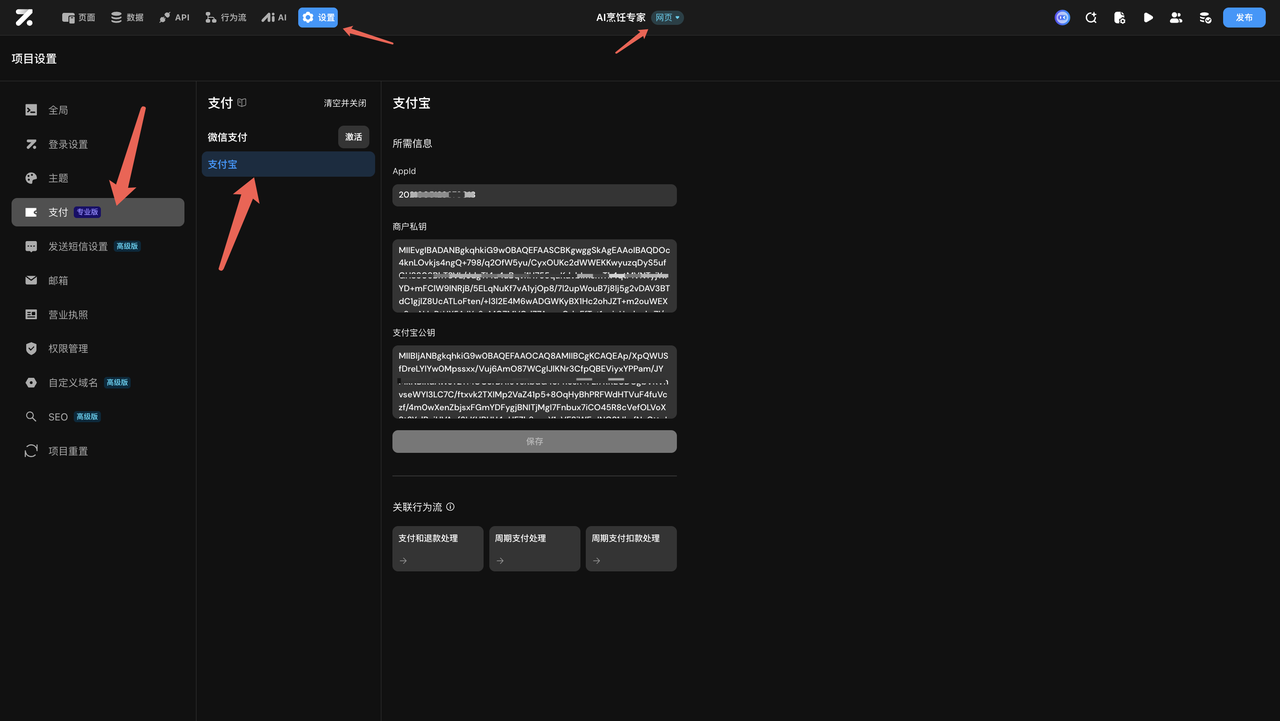1280x721 pixels.
Task: Select 登录设置 in sidebar
Action: pyautogui.click(x=98, y=144)
